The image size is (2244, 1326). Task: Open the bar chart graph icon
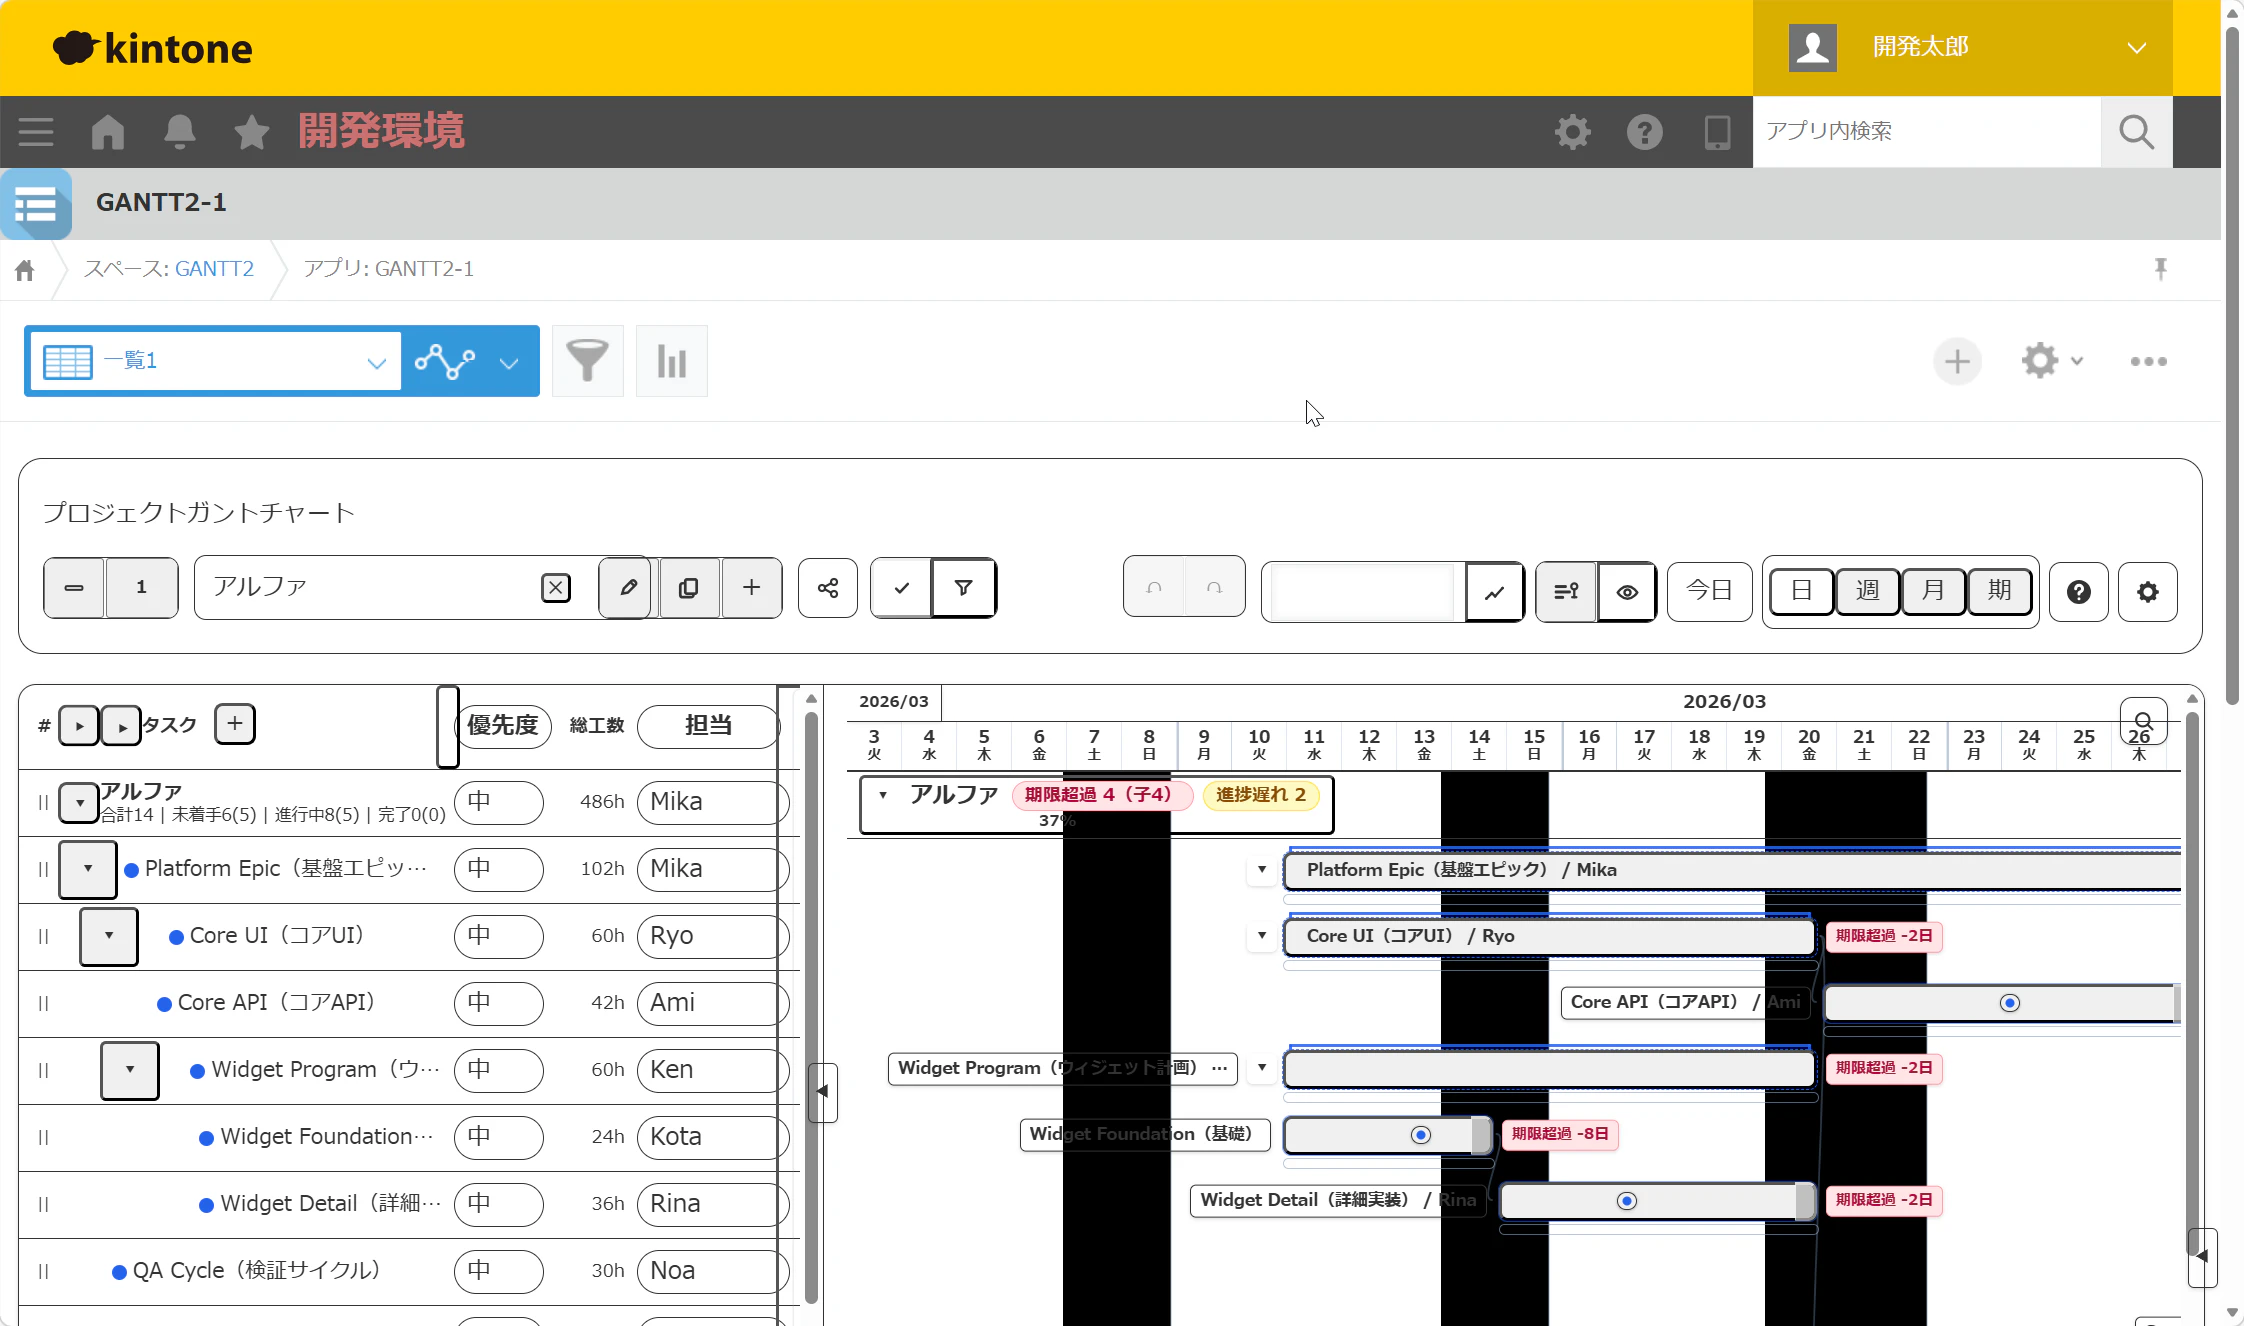click(x=671, y=361)
